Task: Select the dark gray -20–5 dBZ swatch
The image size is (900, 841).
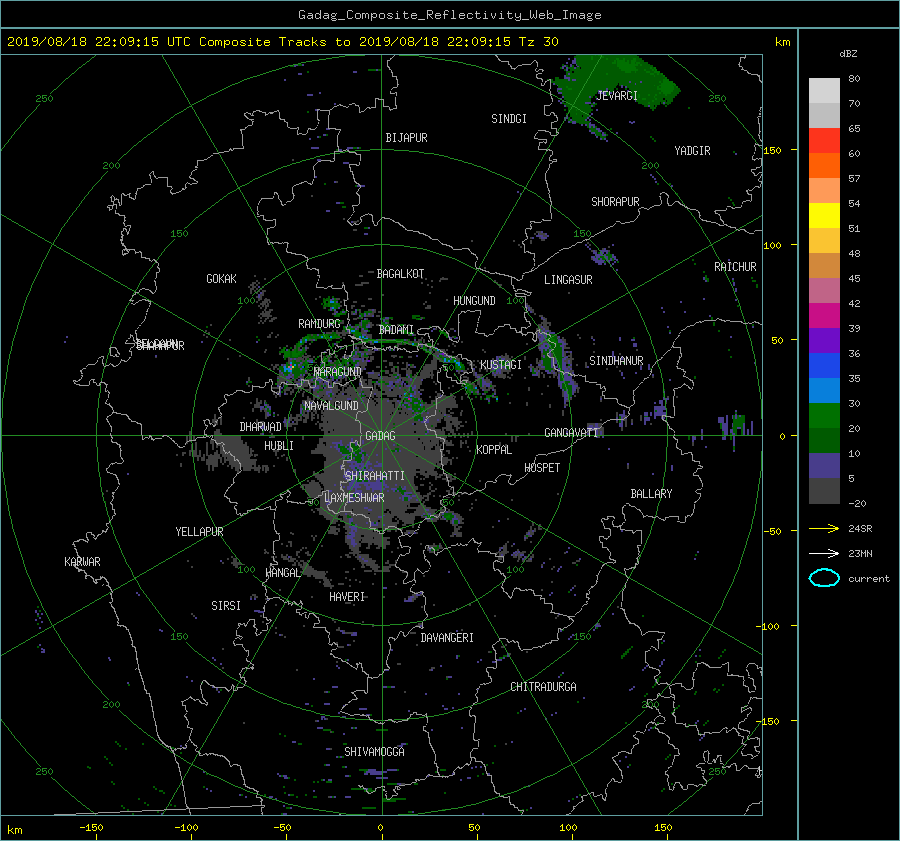Action: [x=824, y=491]
